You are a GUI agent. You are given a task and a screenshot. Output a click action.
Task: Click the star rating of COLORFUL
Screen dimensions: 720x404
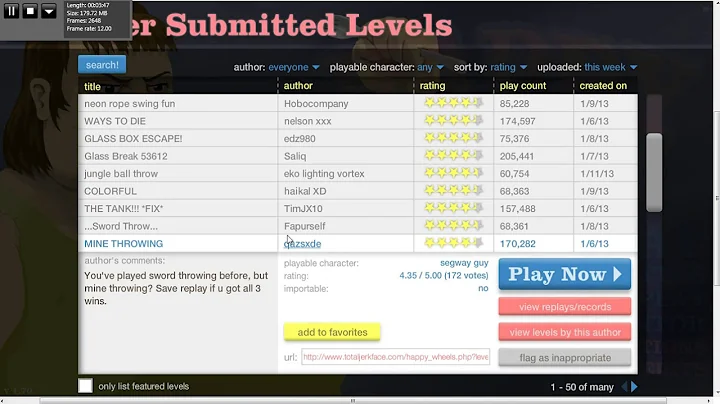point(454,191)
